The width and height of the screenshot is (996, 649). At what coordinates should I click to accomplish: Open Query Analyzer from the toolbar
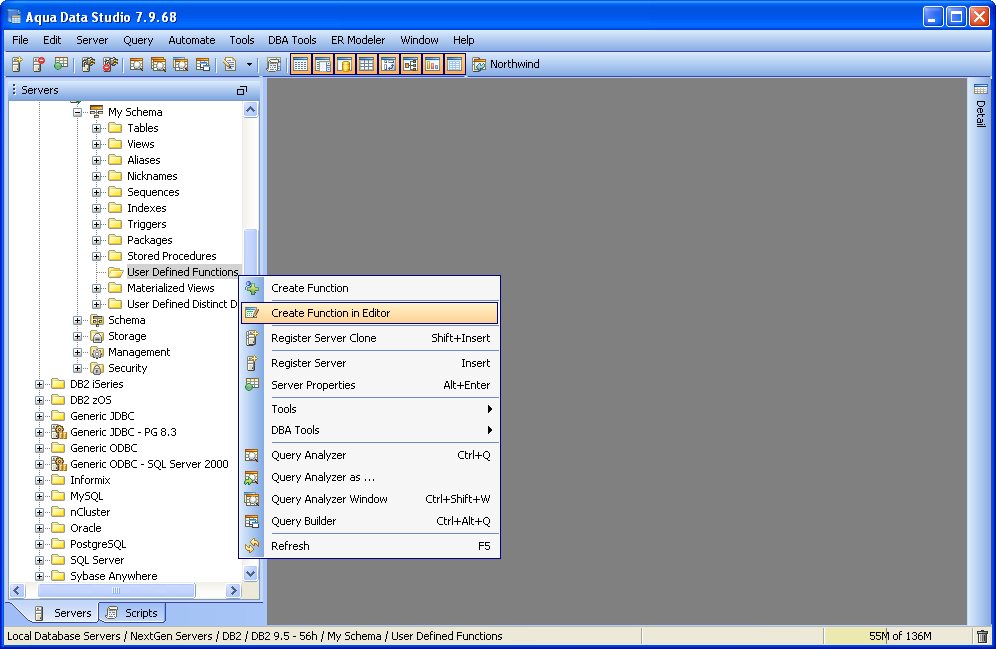136,64
